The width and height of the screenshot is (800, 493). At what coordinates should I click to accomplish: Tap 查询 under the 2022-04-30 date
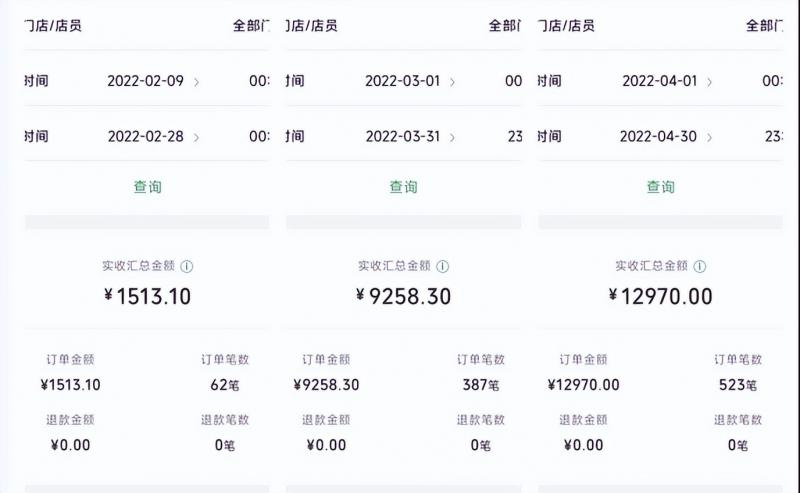660,186
